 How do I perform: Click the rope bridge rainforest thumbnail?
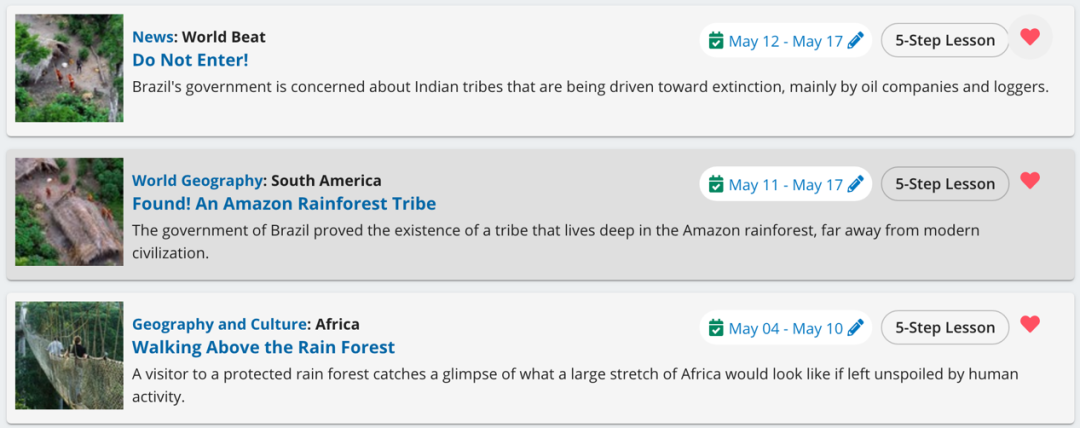coord(70,356)
